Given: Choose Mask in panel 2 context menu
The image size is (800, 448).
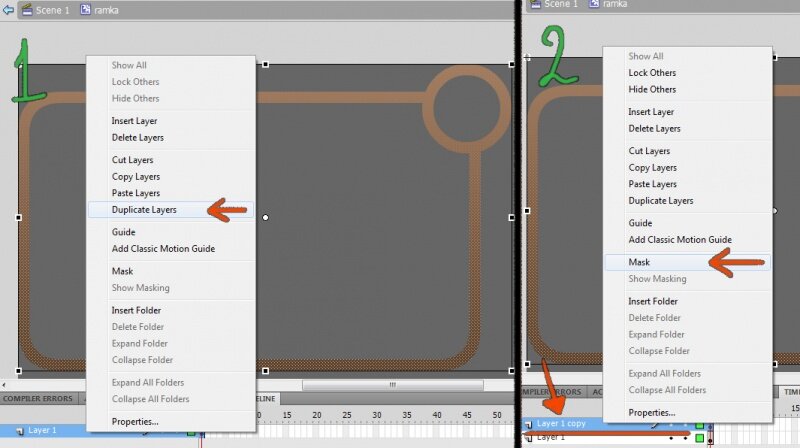Looking at the screenshot, I should click(639, 262).
